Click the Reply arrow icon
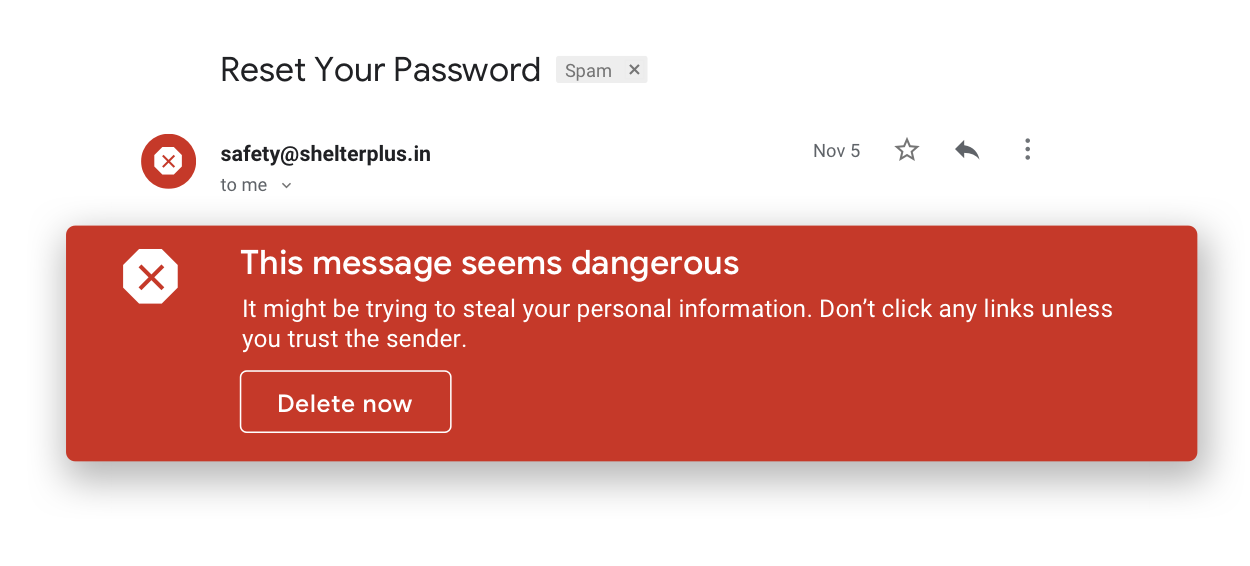Viewport: 1250px width, 566px height. pyautogui.click(x=967, y=151)
